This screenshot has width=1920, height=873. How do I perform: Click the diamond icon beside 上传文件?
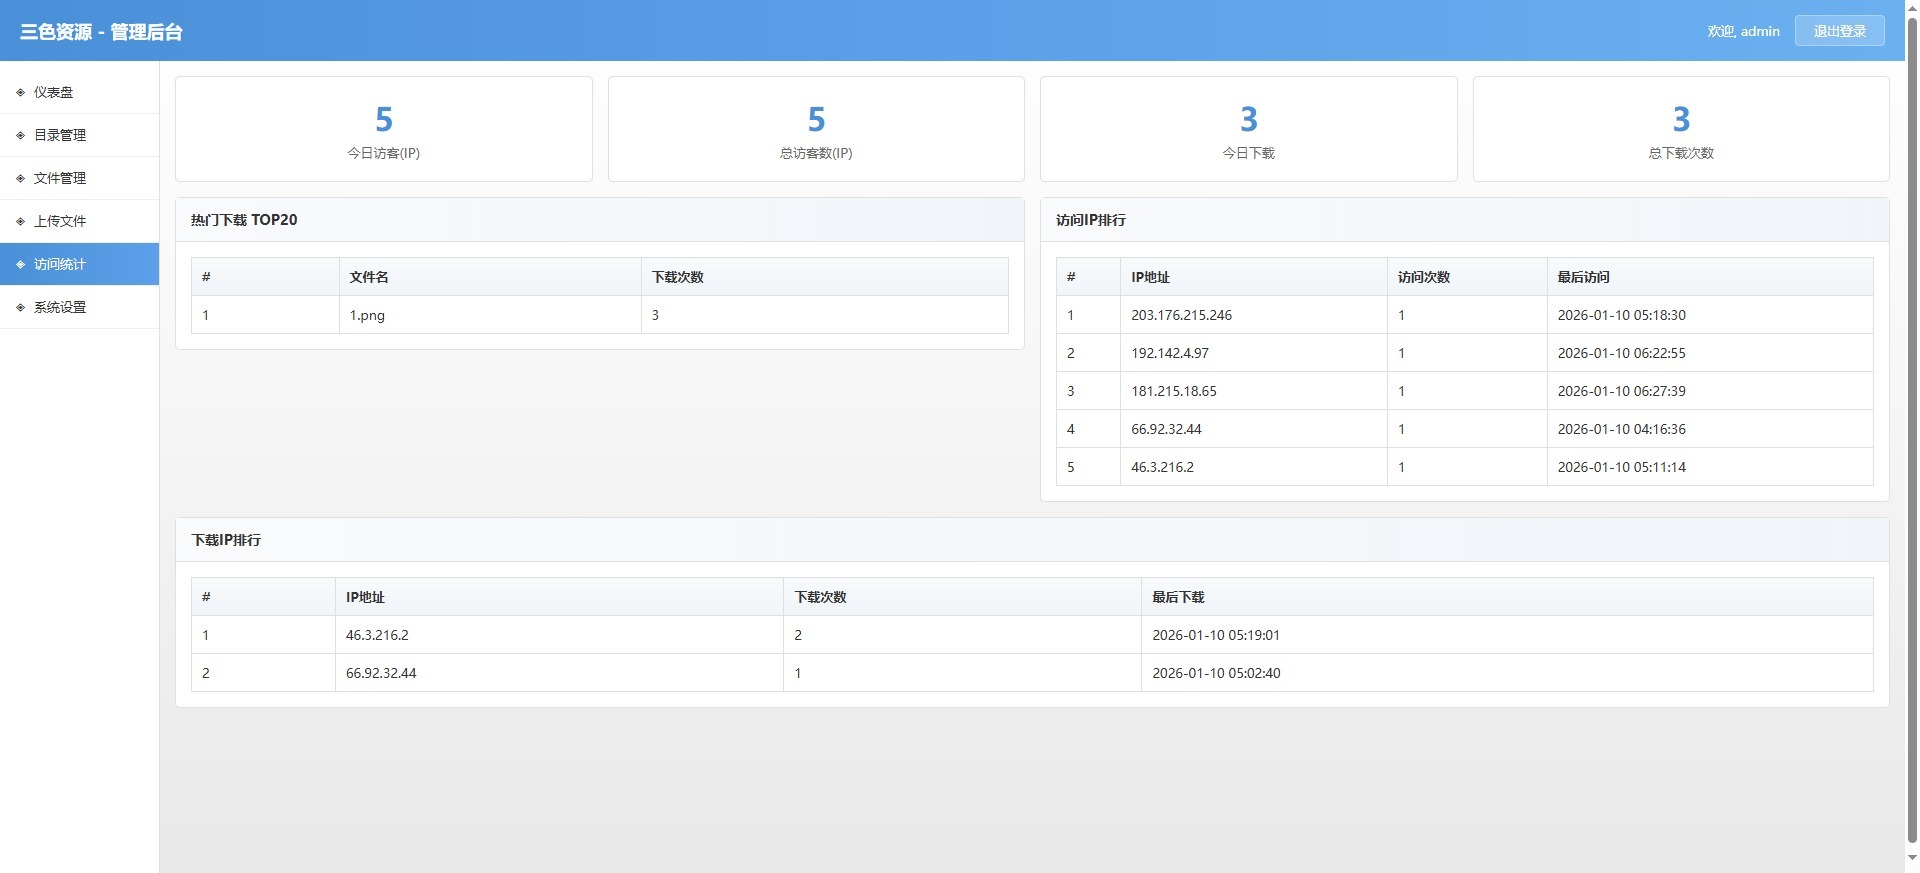20,221
